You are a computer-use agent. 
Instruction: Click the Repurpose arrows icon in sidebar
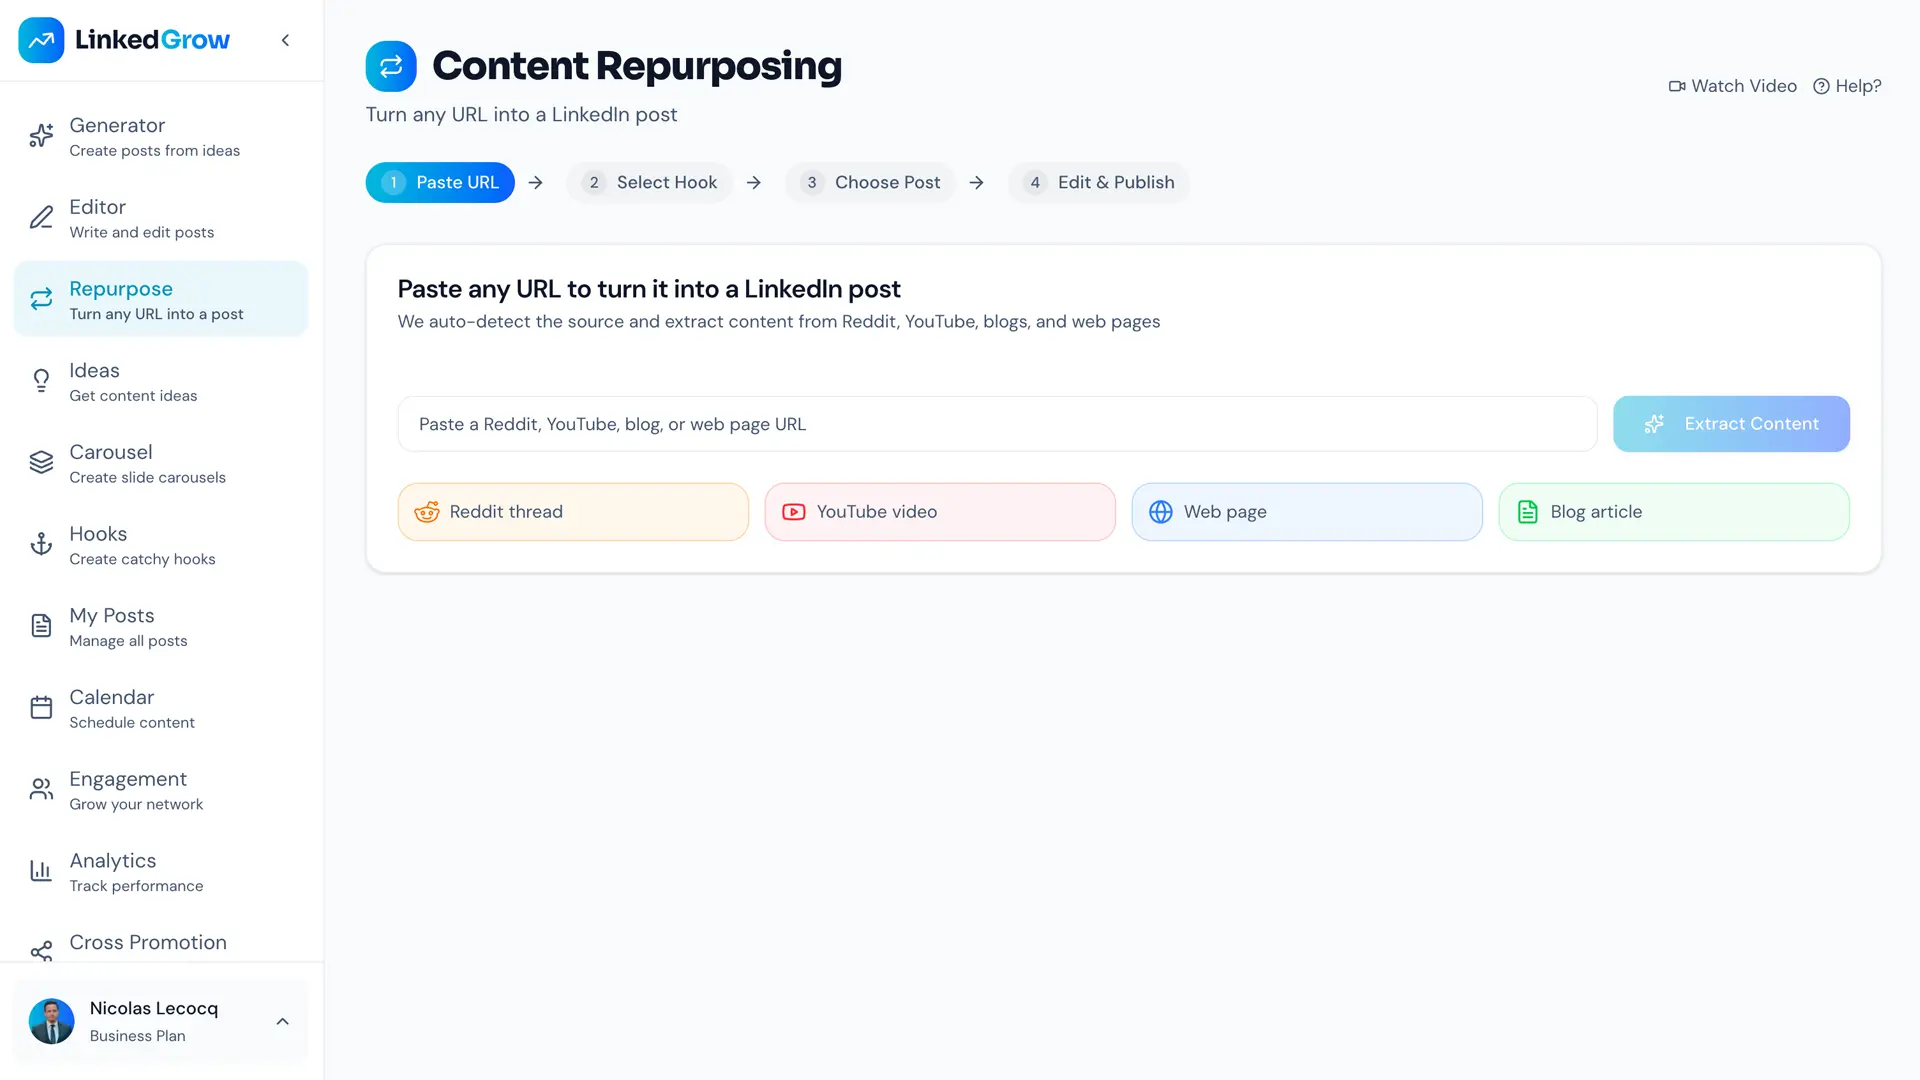tap(41, 299)
